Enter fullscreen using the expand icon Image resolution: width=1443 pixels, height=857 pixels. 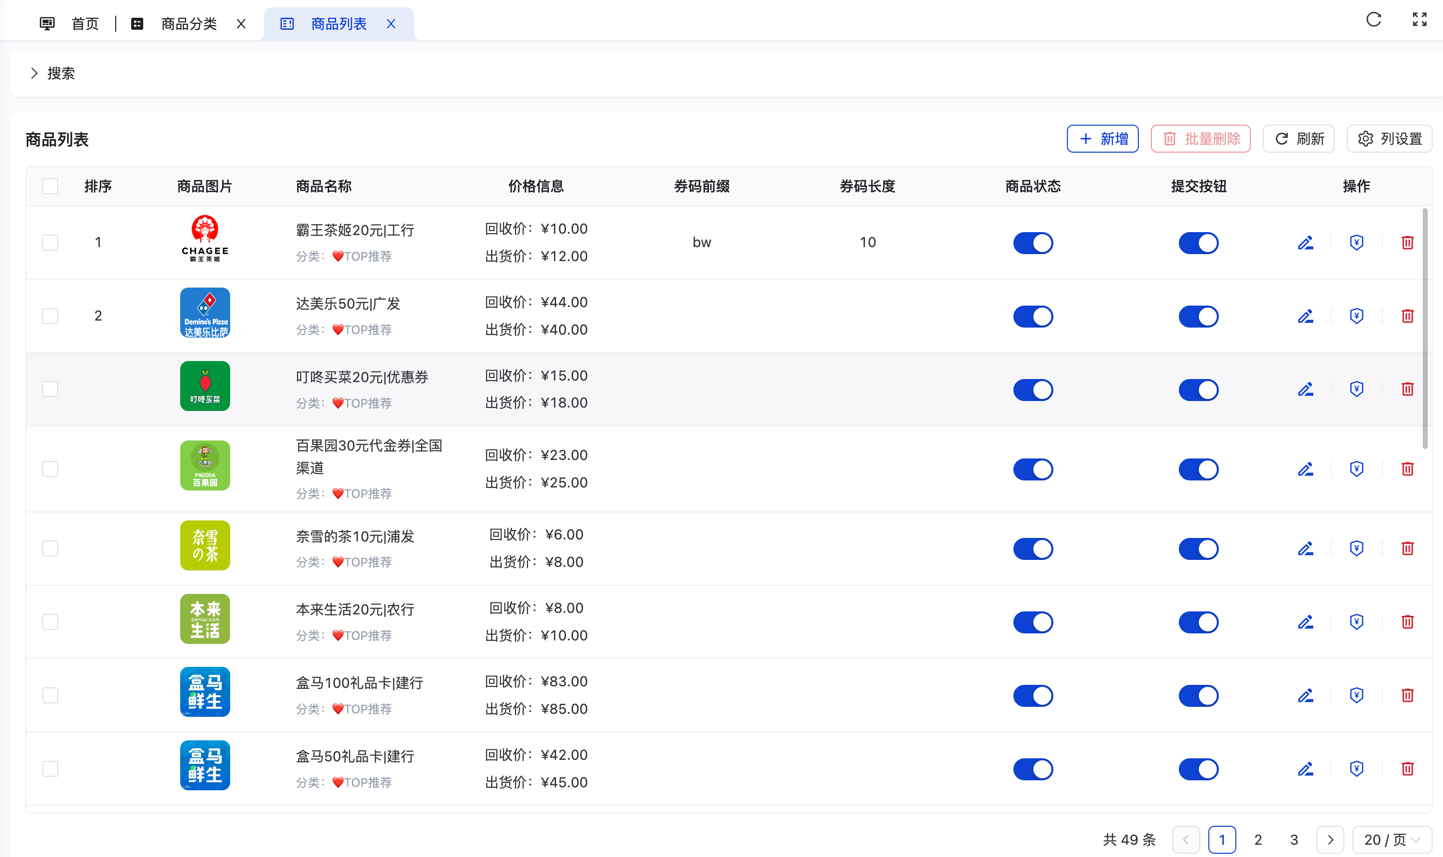(x=1419, y=20)
